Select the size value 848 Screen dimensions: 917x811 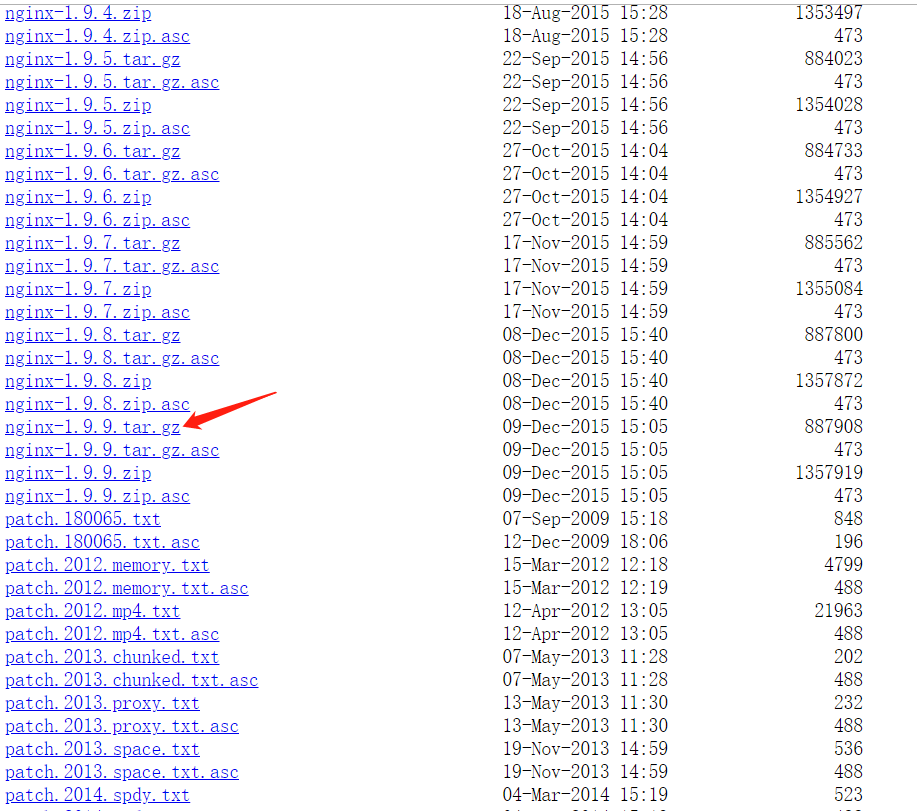848,519
